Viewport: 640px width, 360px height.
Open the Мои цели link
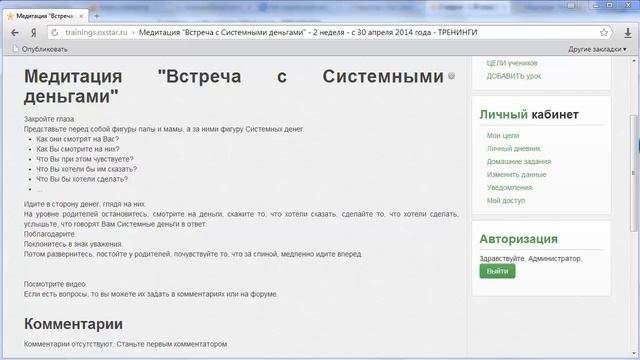coord(503,136)
